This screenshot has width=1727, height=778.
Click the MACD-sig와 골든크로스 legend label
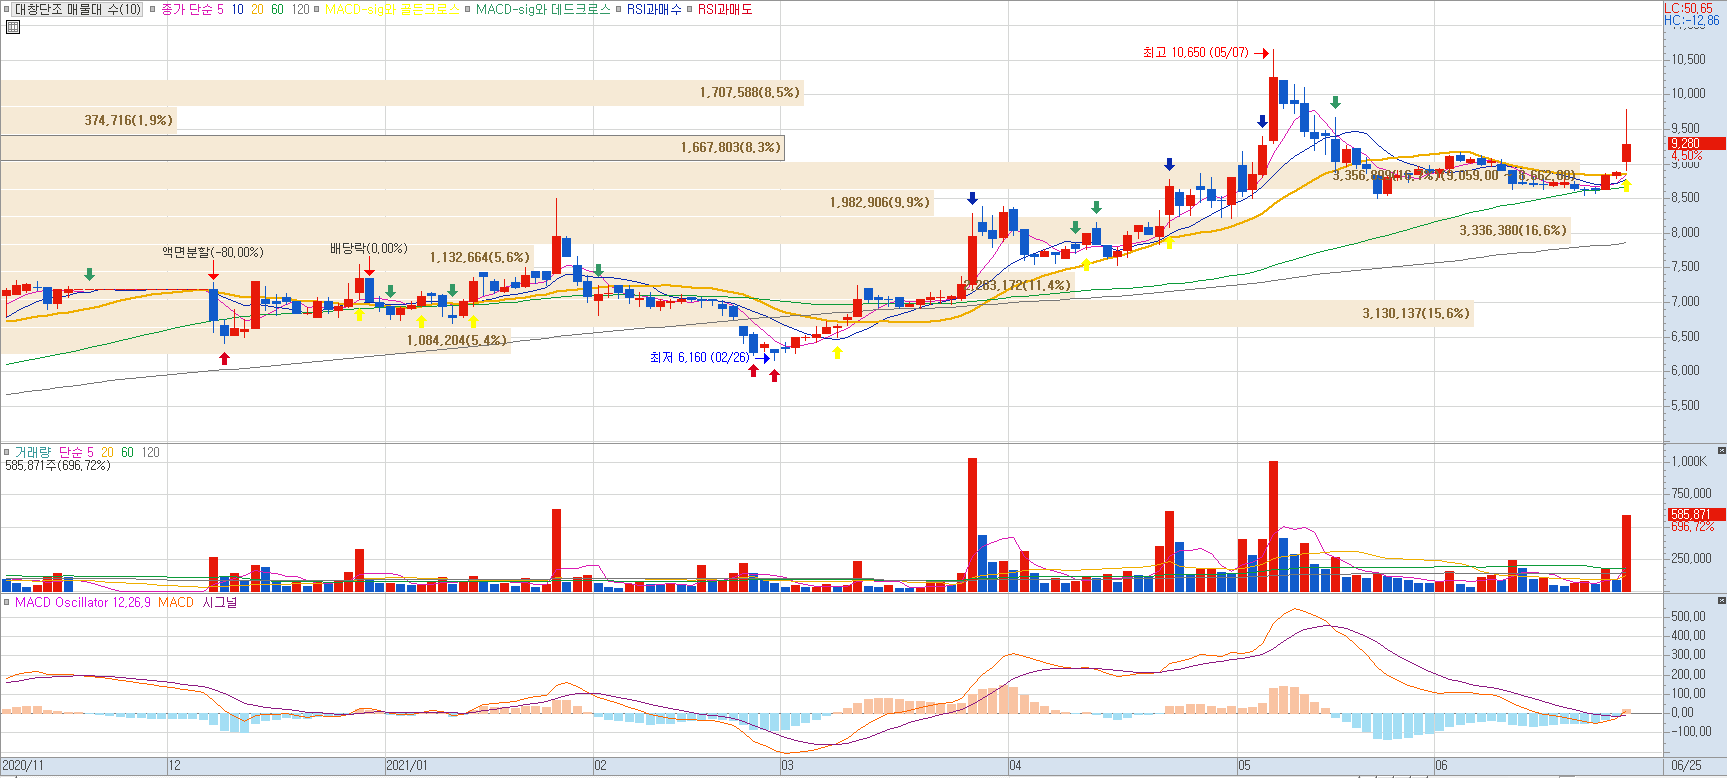[x=392, y=9]
